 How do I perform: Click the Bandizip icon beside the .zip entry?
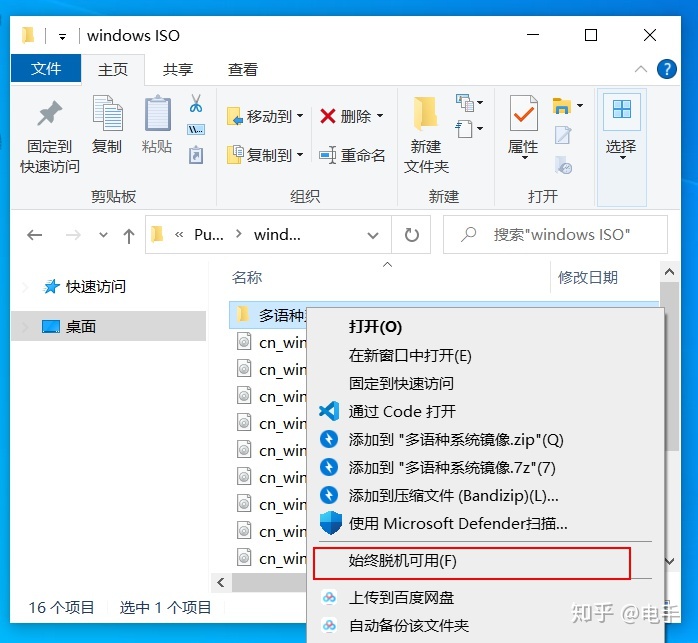click(329, 439)
